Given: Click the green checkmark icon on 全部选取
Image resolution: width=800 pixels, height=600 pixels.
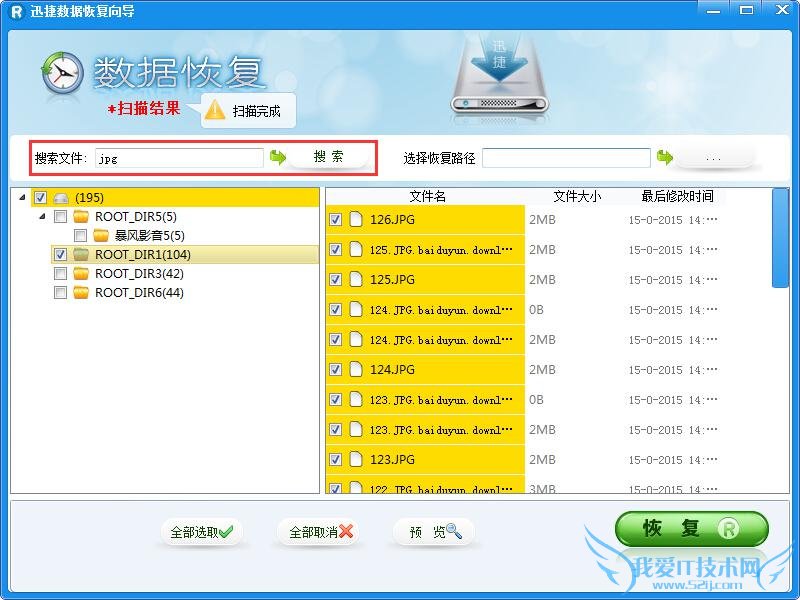Looking at the screenshot, I should (225, 531).
